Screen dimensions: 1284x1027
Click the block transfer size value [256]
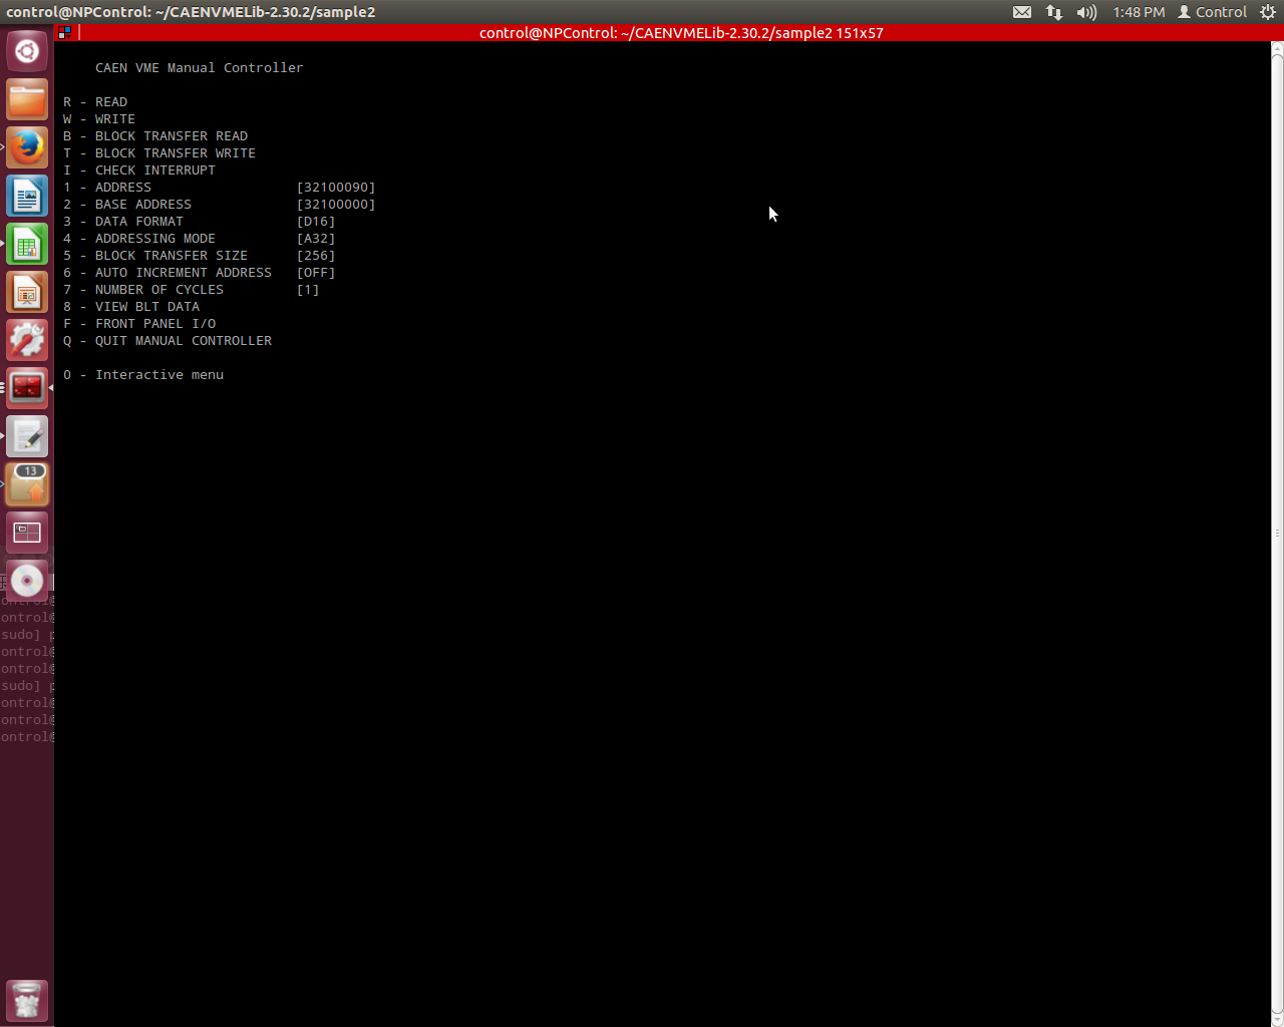click(316, 255)
